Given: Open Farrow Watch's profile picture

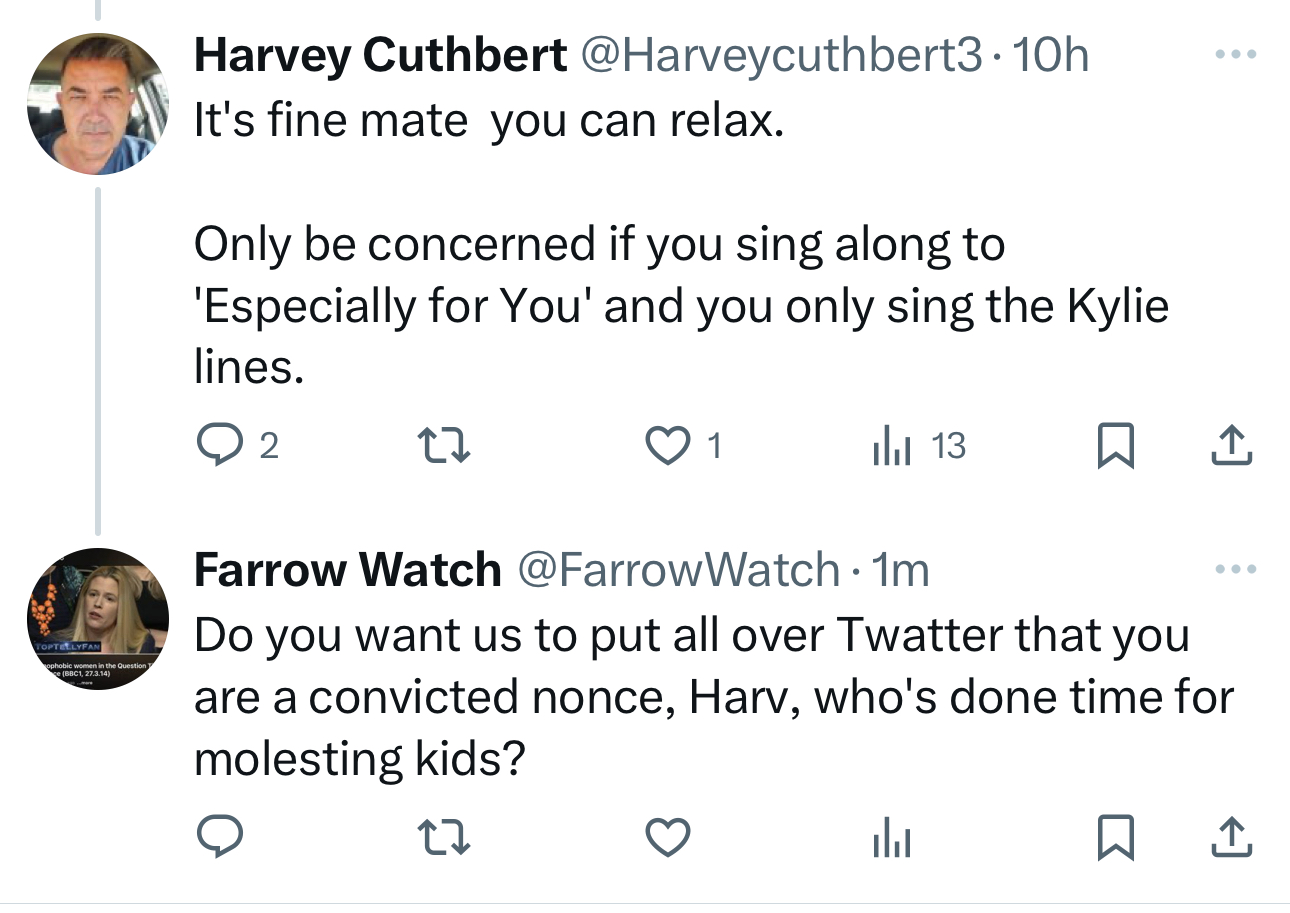Looking at the screenshot, I should [x=97, y=619].
